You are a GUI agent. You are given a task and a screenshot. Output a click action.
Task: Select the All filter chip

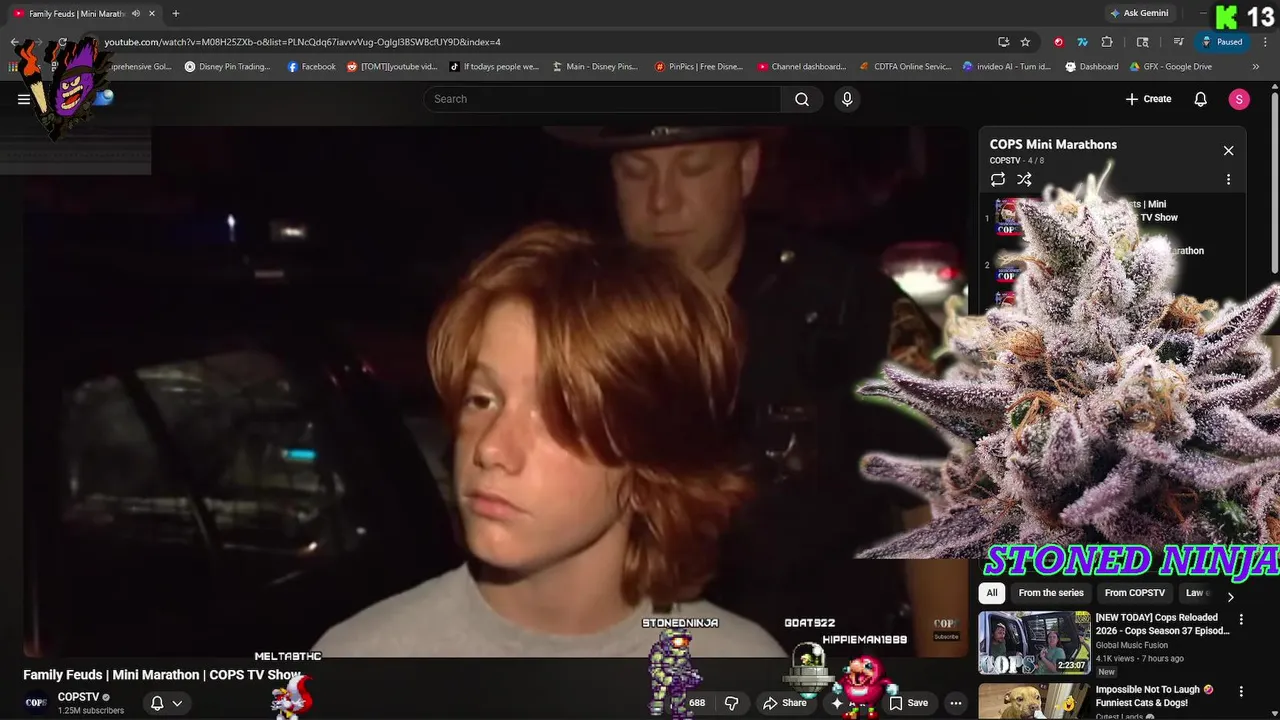[x=992, y=593]
